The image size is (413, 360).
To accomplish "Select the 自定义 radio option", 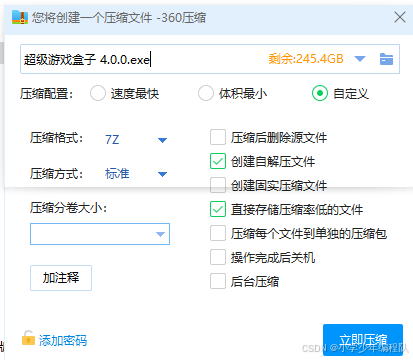I will (x=320, y=93).
